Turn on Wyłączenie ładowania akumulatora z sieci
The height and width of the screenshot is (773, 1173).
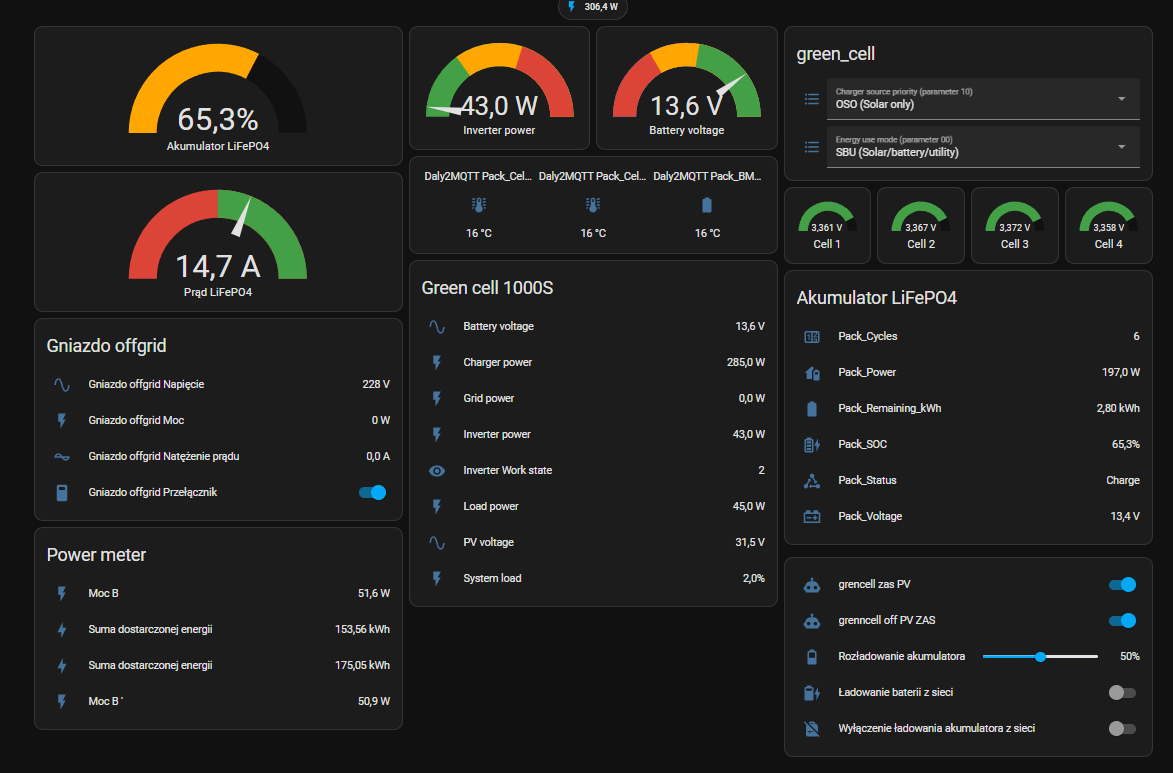tap(1122, 728)
